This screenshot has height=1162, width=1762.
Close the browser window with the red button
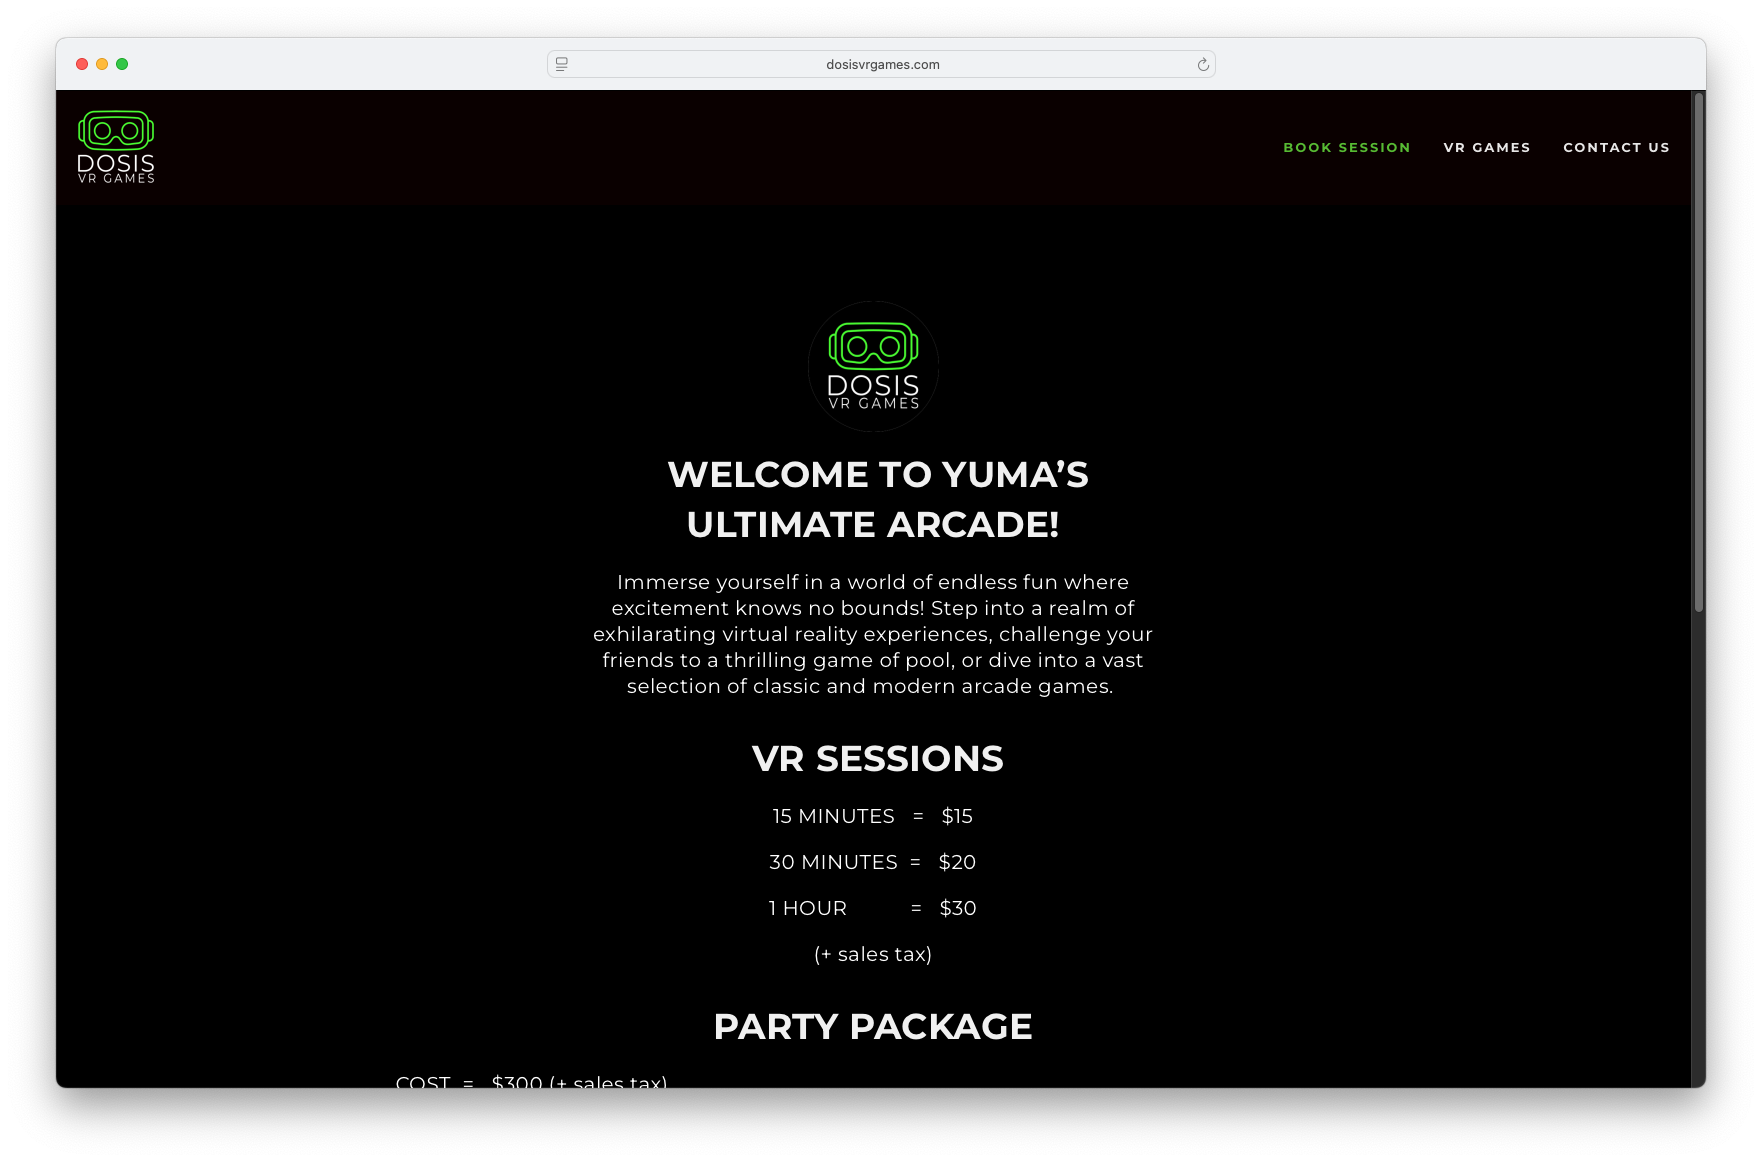pyautogui.click(x=82, y=64)
